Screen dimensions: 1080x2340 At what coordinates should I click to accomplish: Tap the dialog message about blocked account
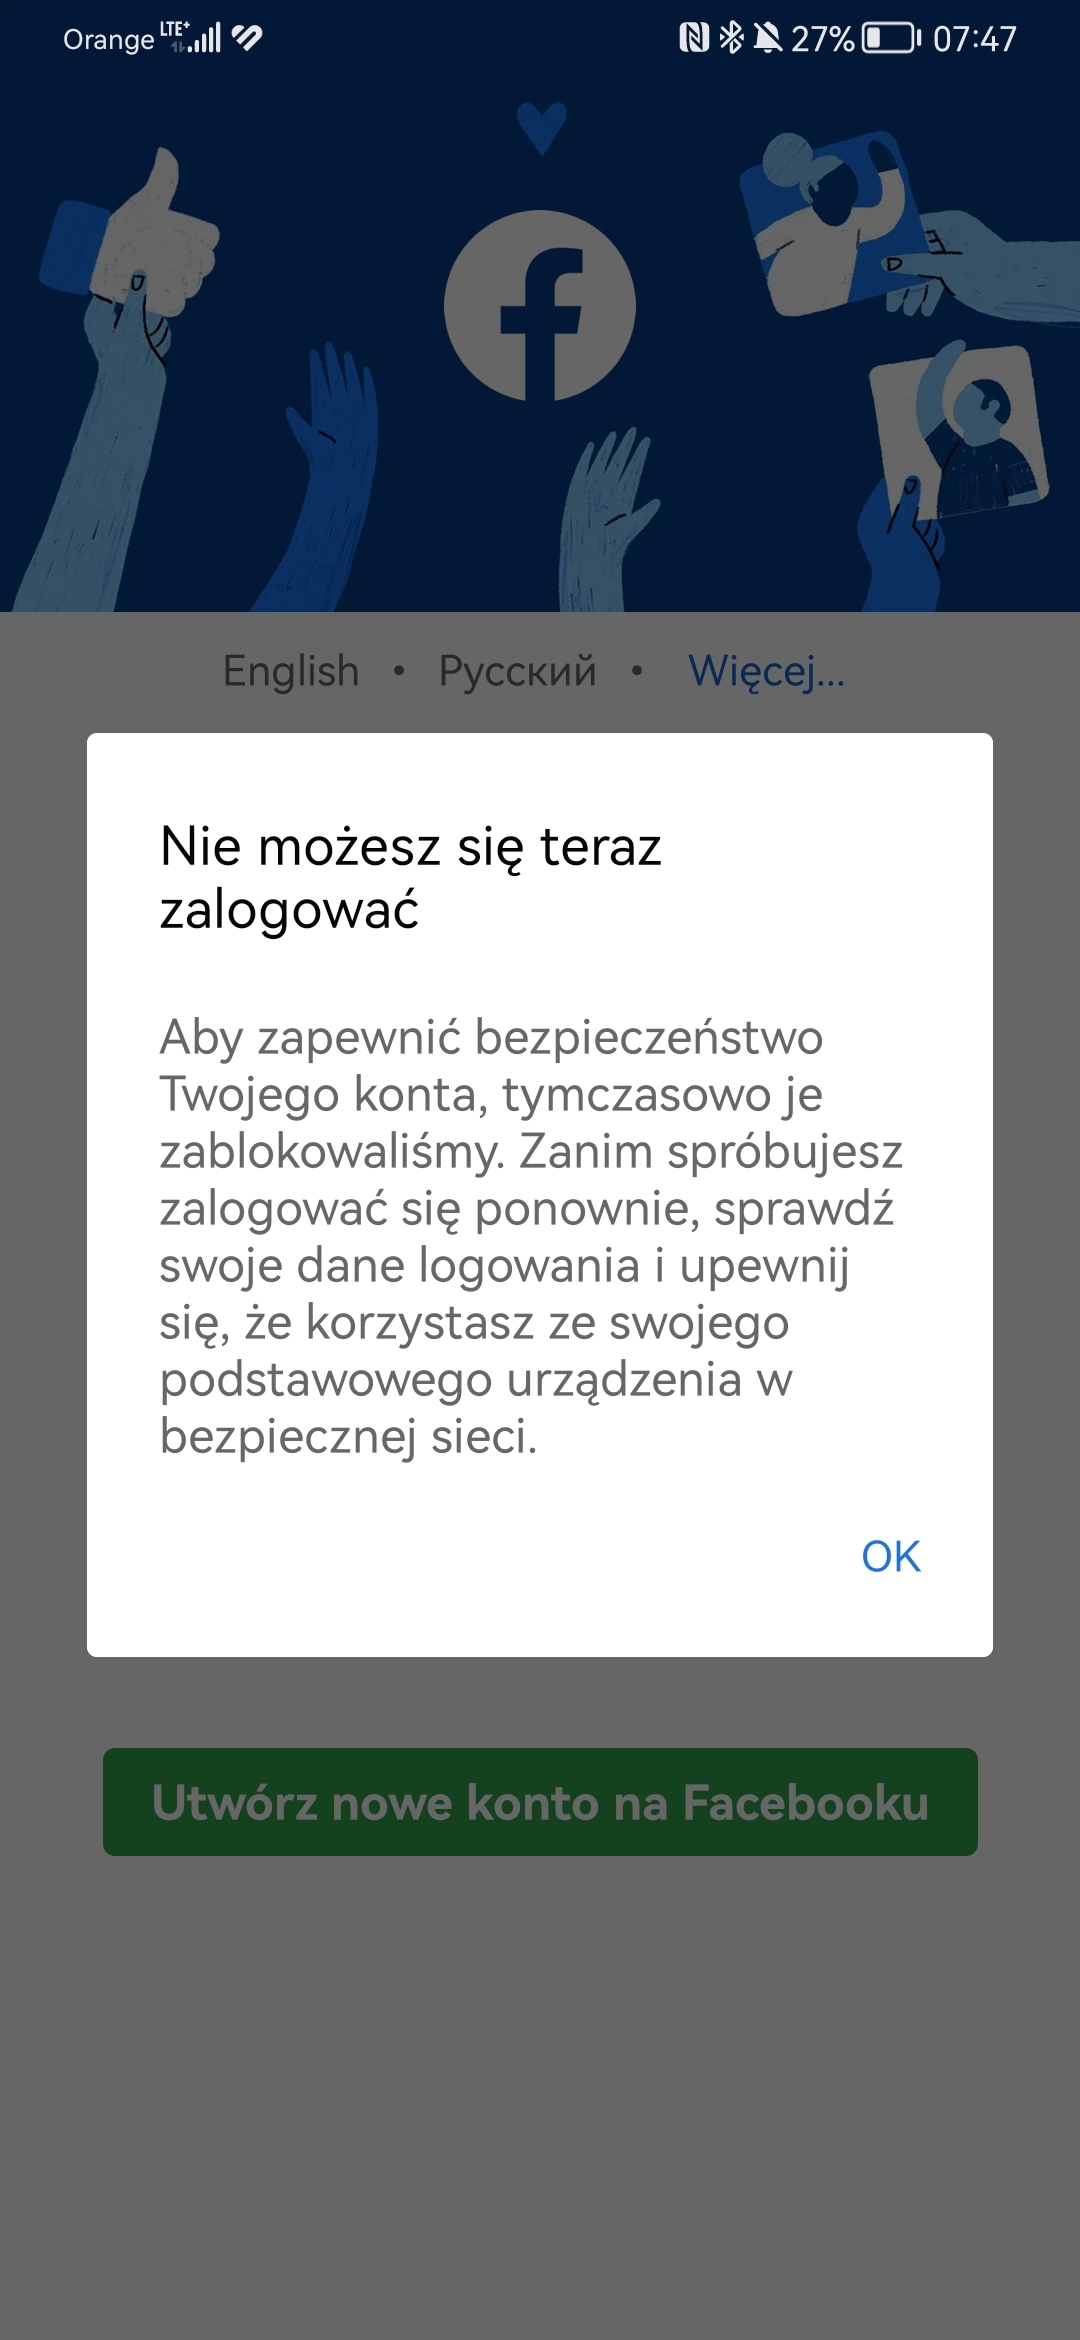[530, 1236]
